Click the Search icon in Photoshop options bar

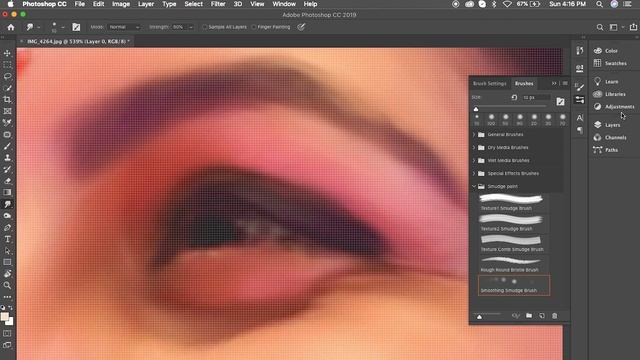tap(600, 27)
